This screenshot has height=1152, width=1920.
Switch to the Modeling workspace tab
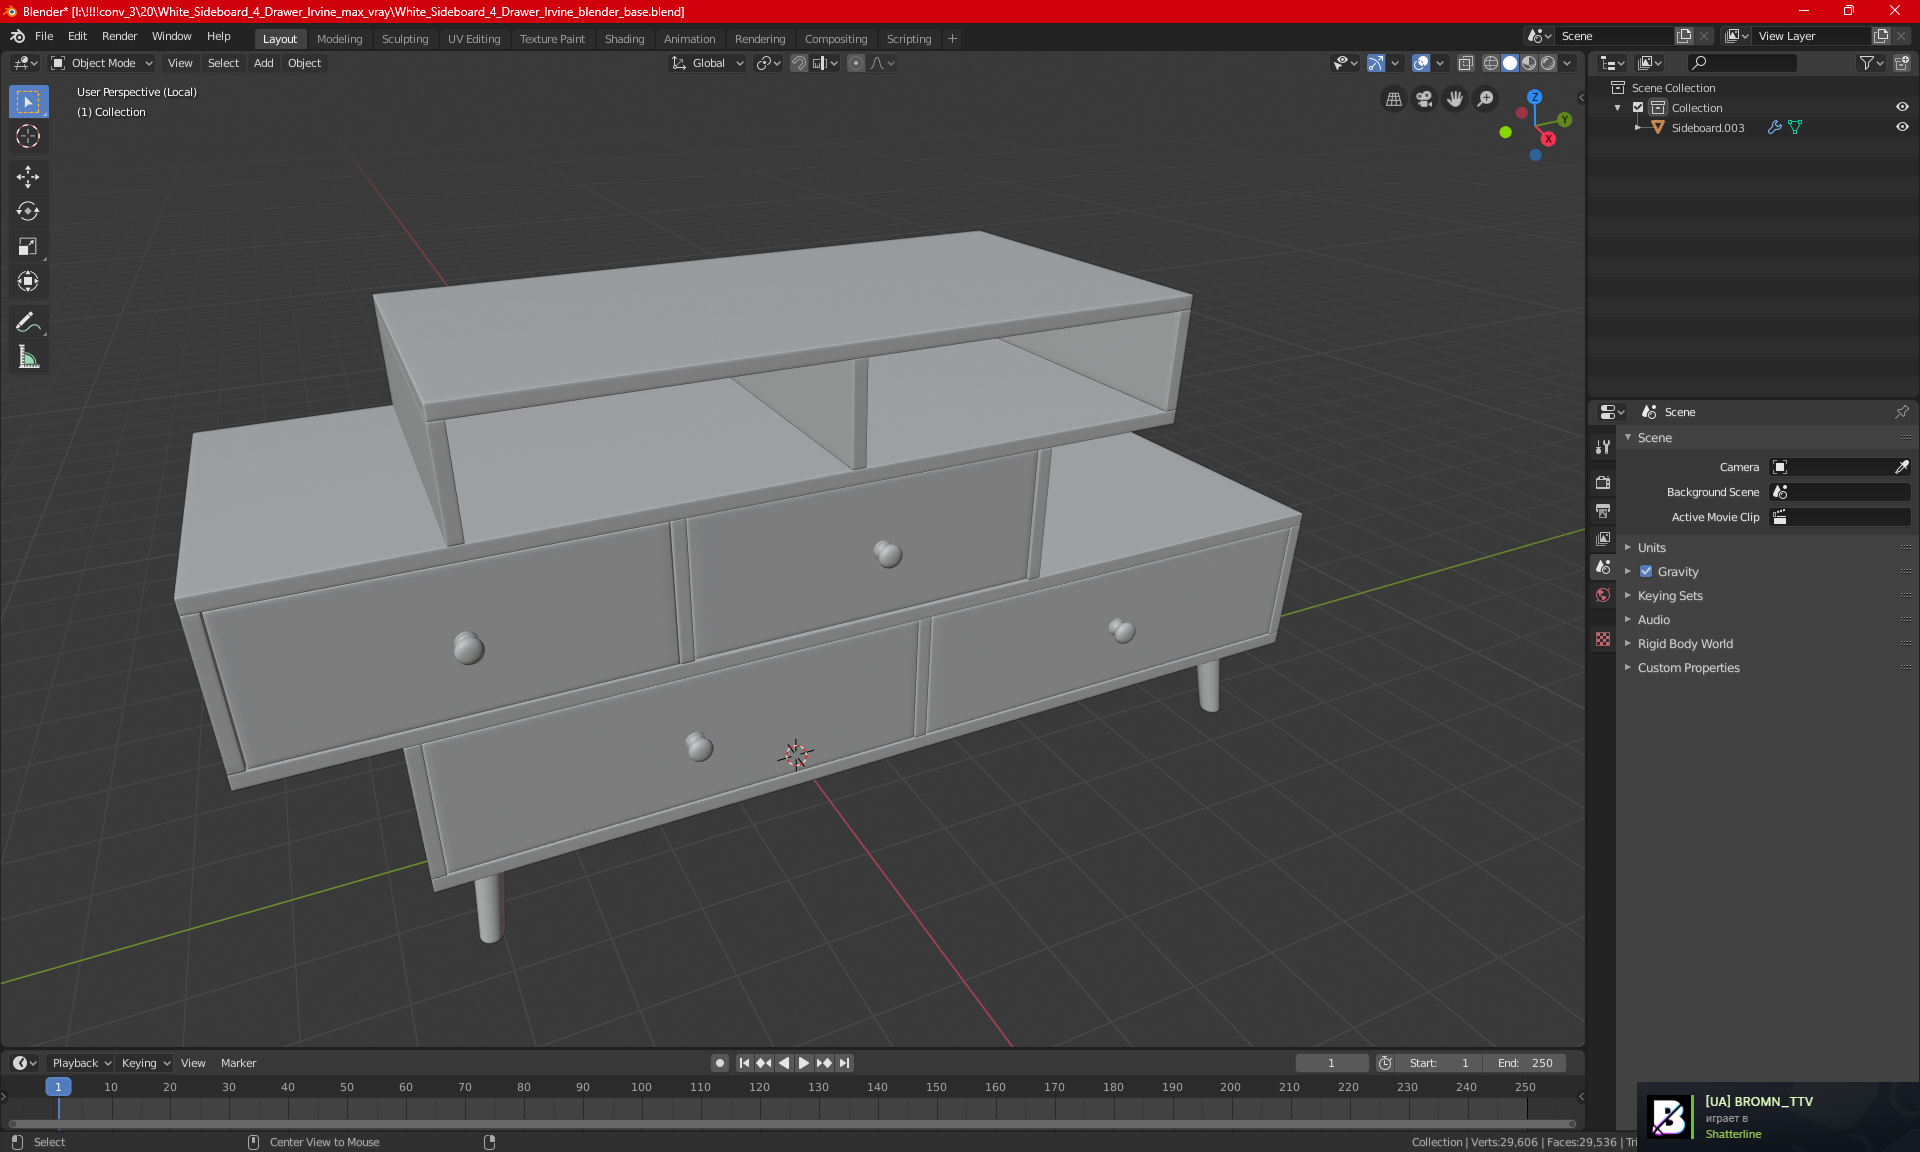[339, 39]
